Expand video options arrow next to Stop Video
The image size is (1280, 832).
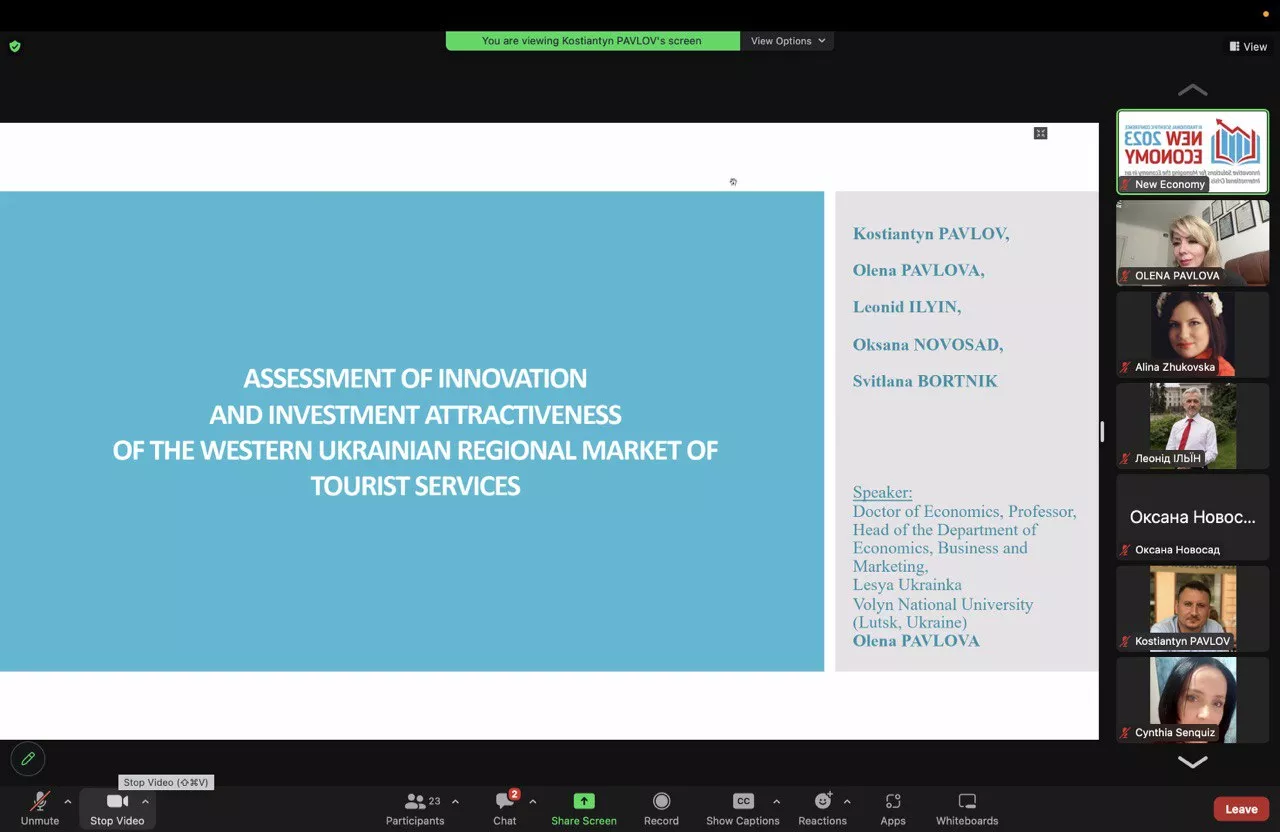pyautogui.click(x=145, y=801)
